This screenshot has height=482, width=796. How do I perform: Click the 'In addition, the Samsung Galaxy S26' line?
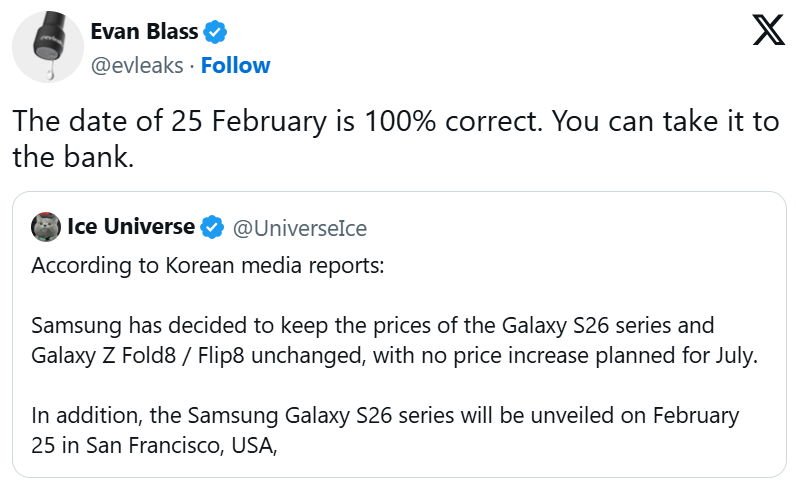(385, 415)
